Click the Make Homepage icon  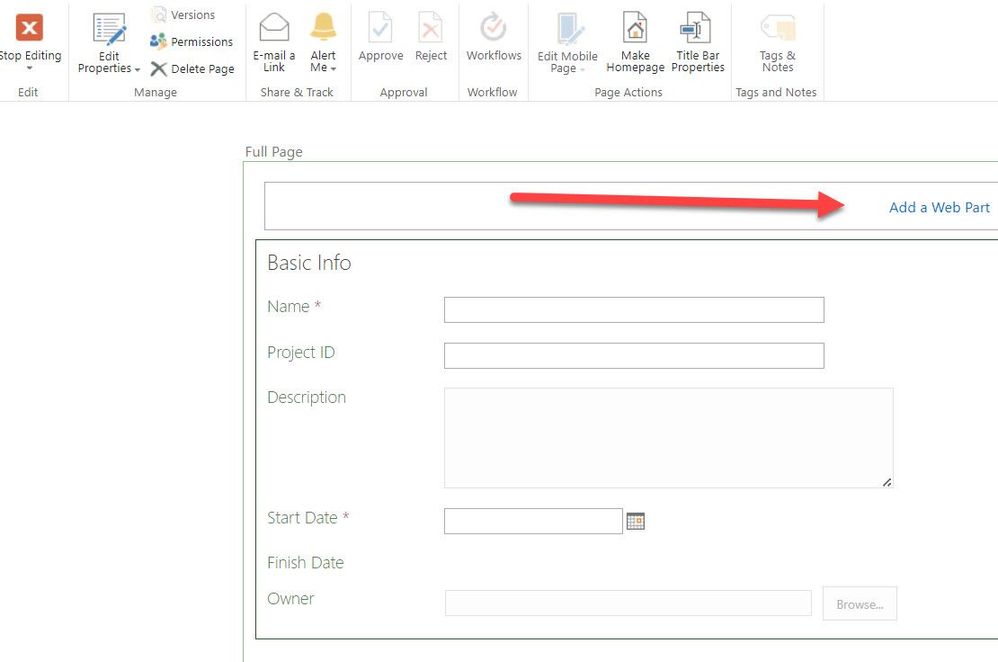point(635,28)
